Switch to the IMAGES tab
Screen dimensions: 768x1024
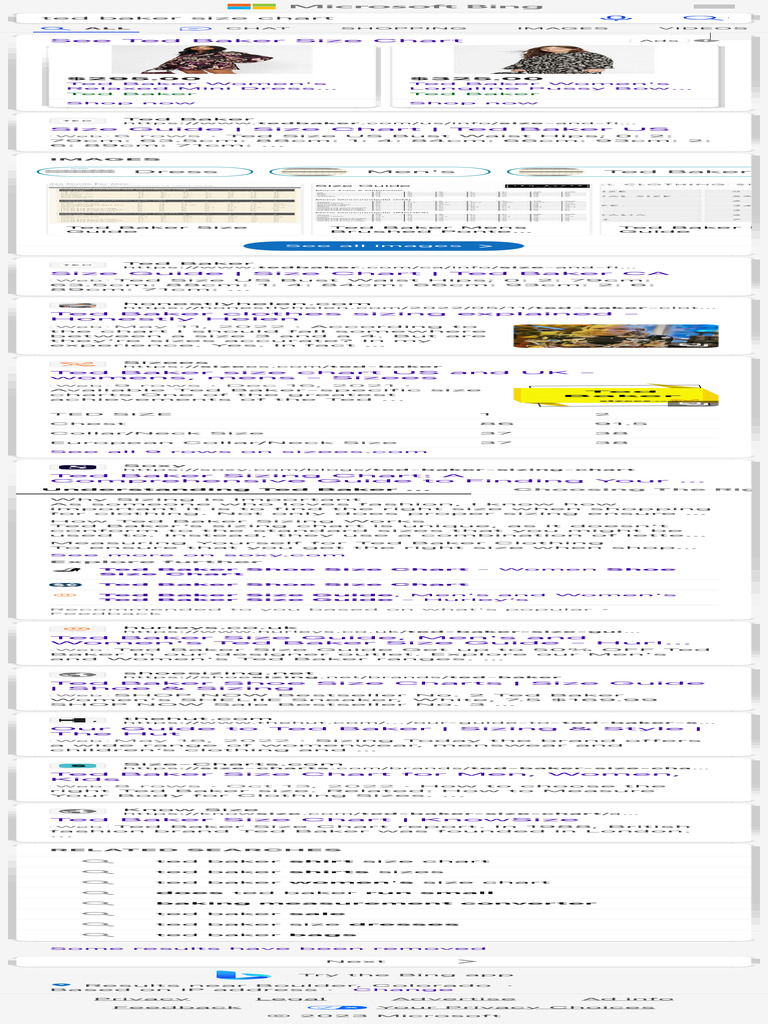coord(562,29)
